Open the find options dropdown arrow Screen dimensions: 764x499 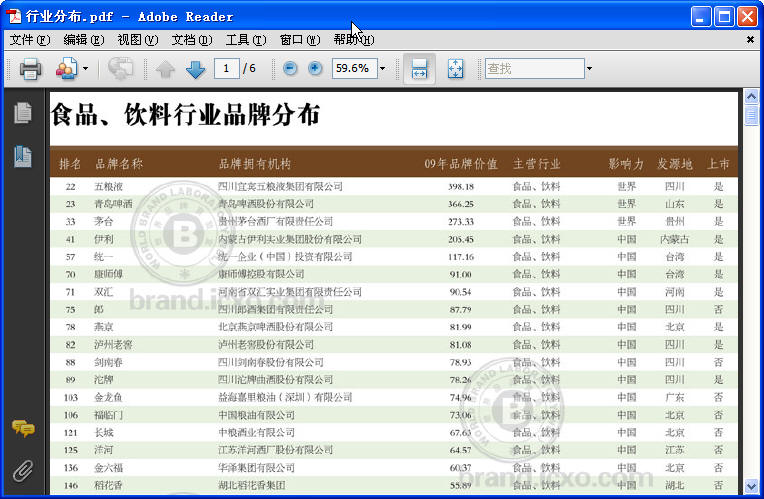[x=589, y=69]
